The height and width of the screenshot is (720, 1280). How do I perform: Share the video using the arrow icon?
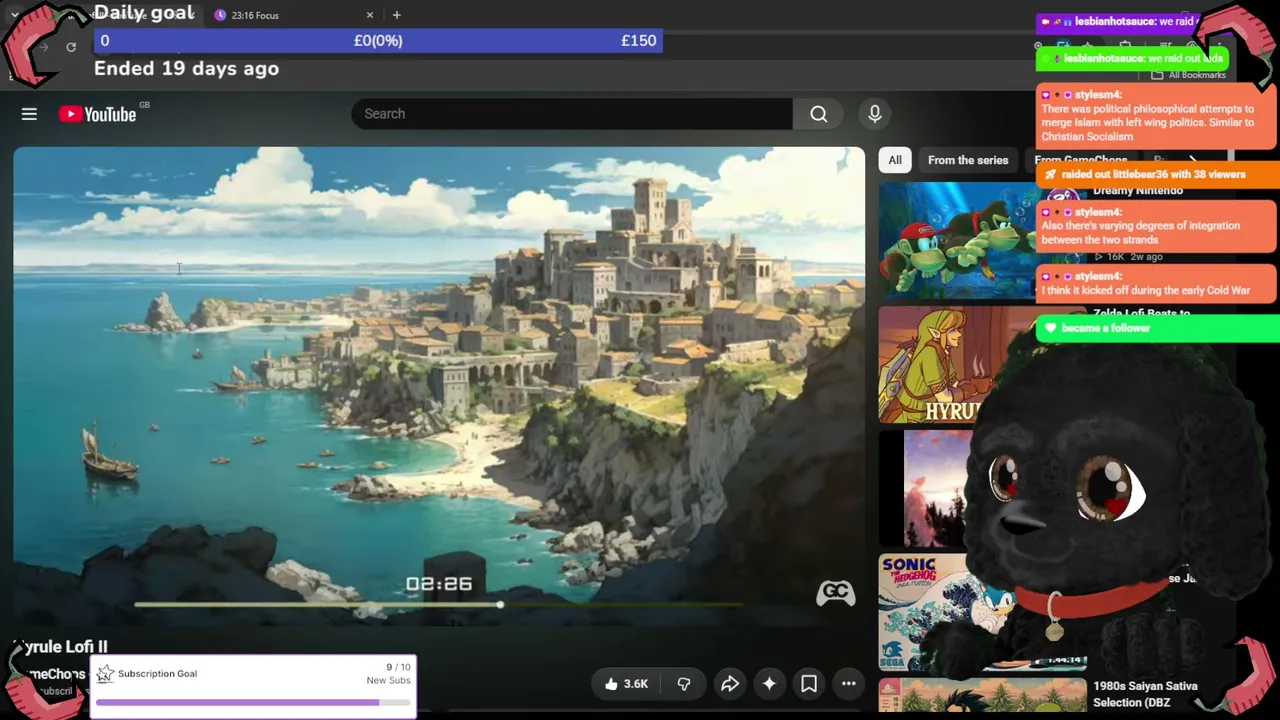730,684
